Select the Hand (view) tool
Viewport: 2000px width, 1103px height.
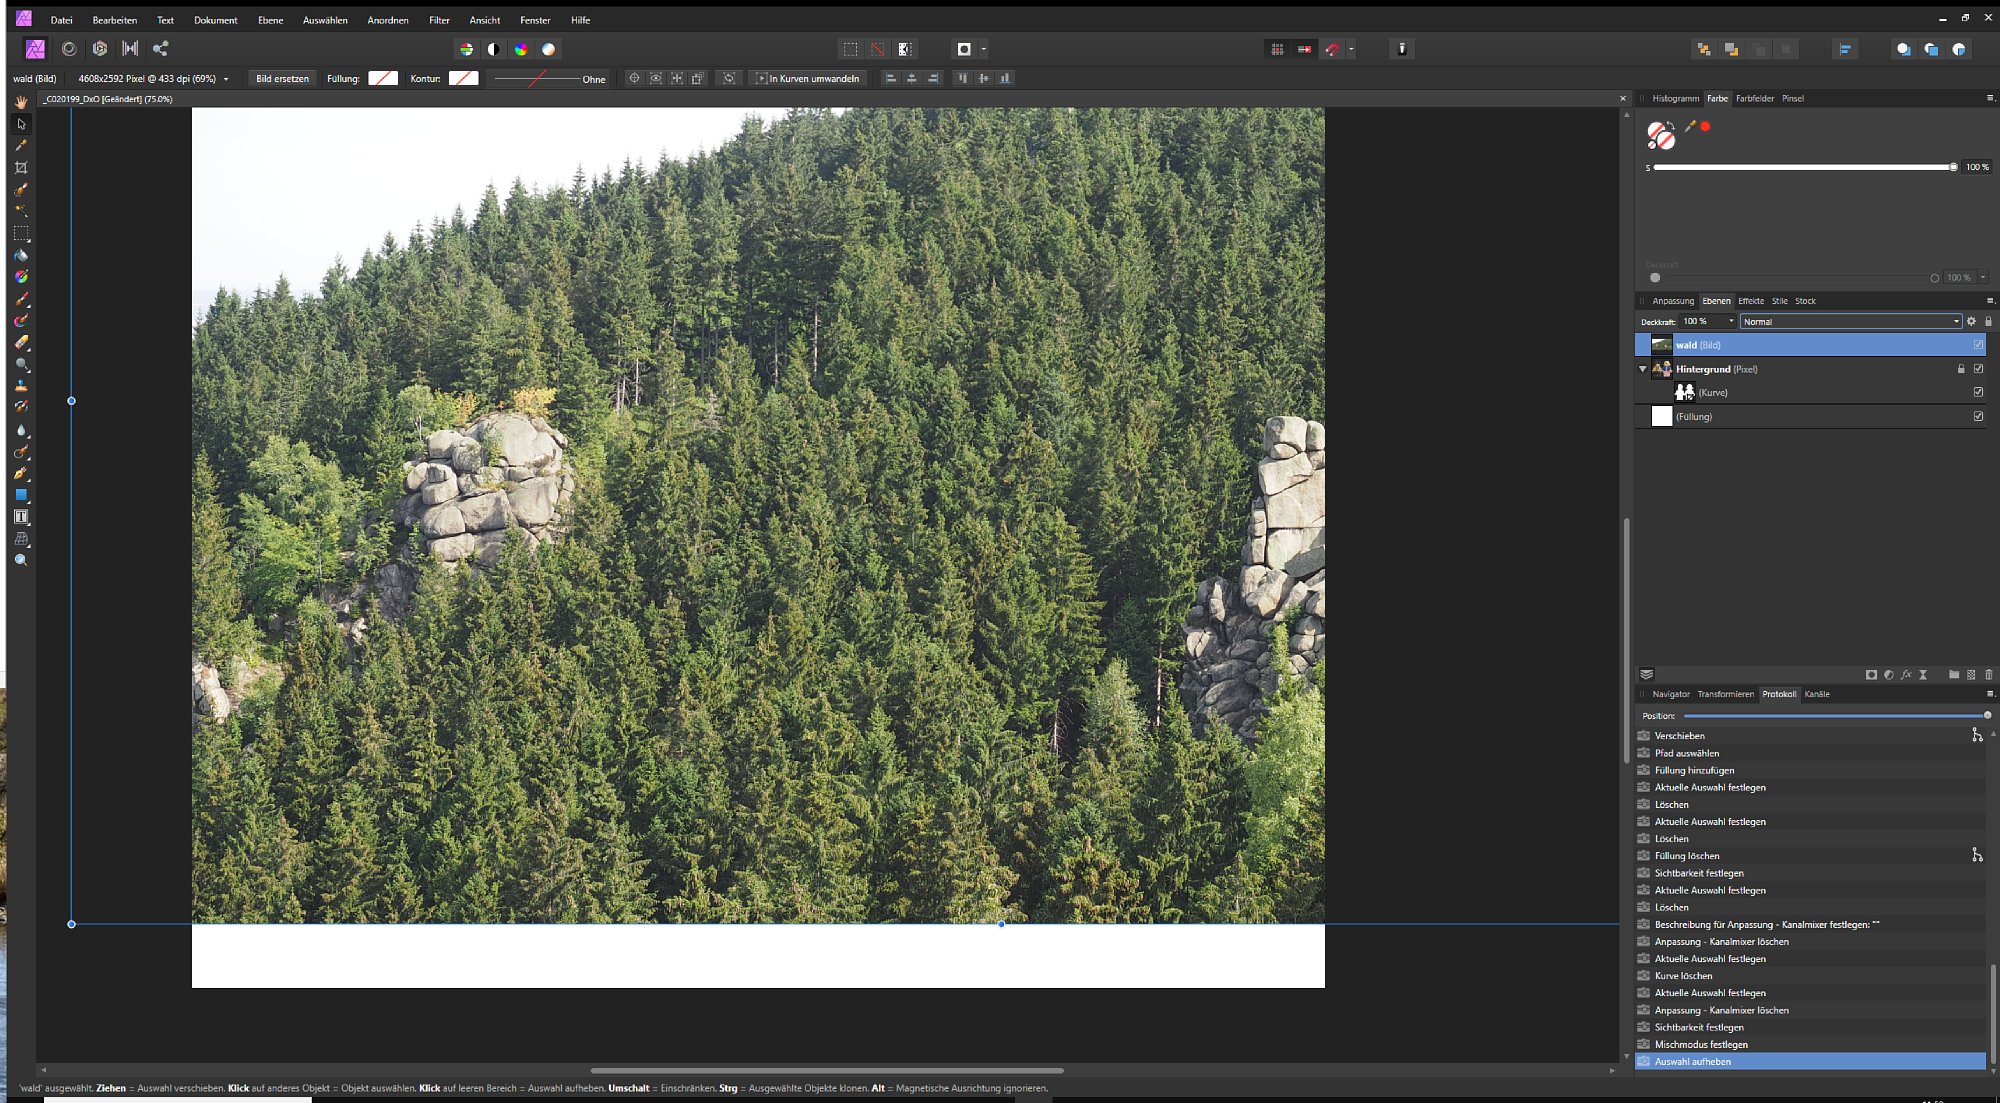click(x=21, y=103)
